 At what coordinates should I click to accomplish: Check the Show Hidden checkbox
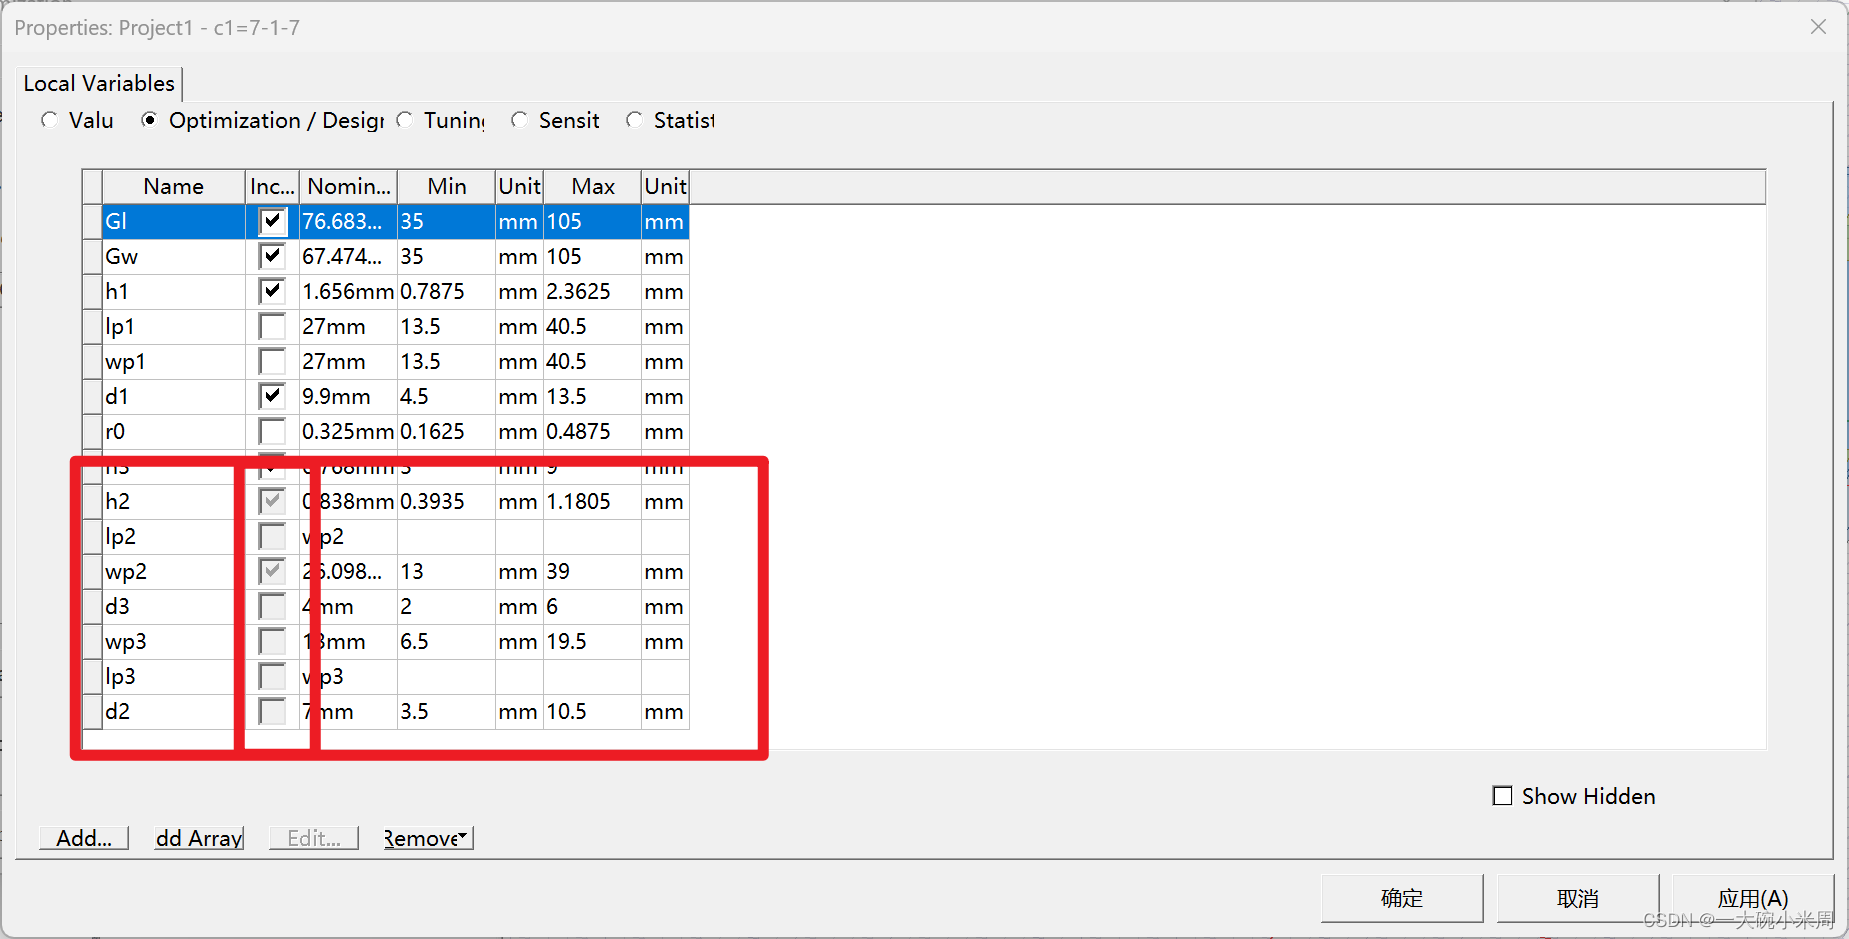pyautogui.click(x=1502, y=796)
